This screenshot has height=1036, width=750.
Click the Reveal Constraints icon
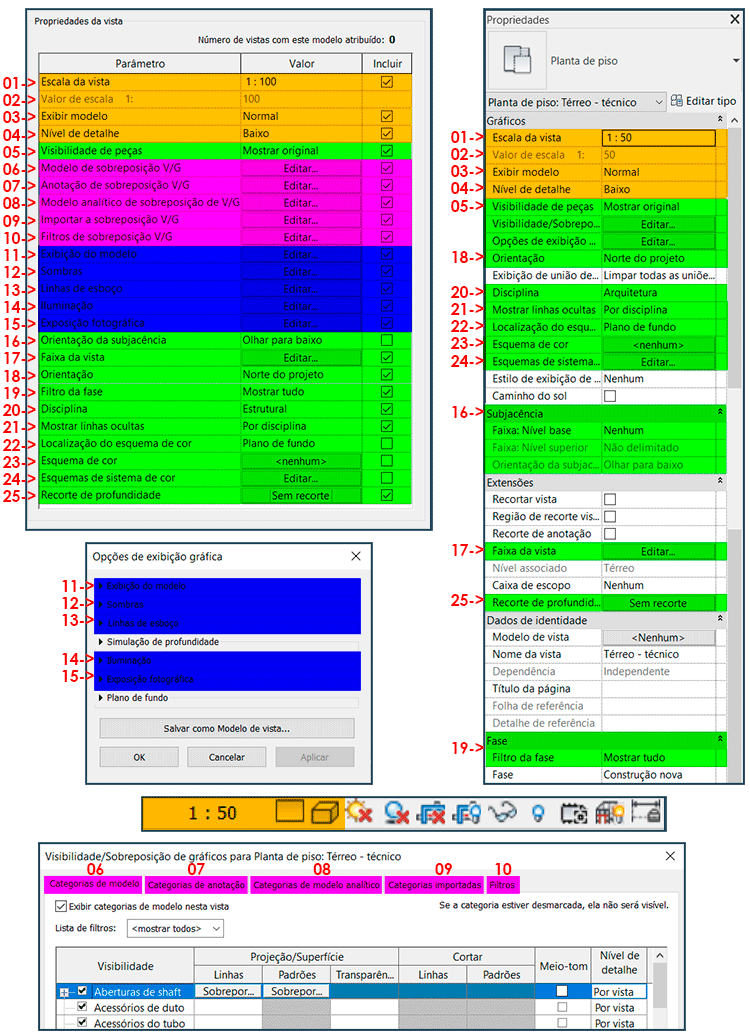pyautogui.click(x=647, y=812)
